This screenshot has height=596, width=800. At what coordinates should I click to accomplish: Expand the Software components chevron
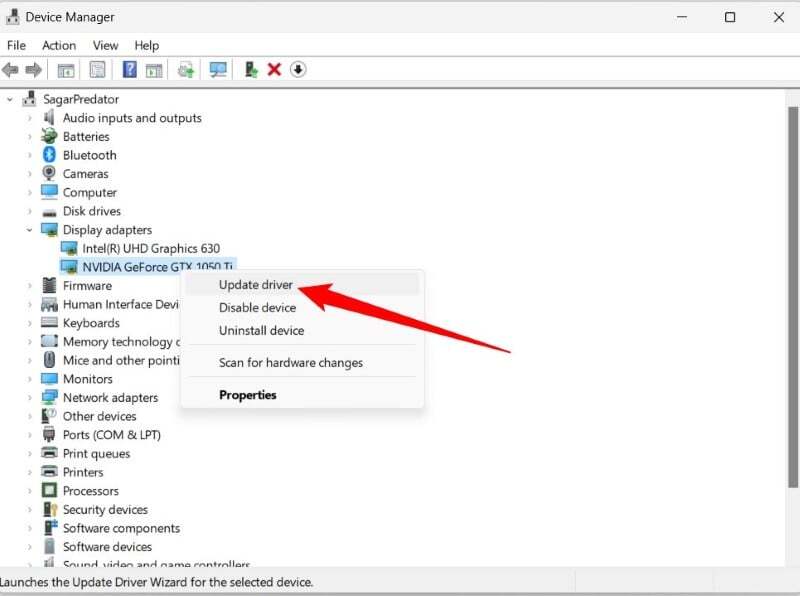pos(30,528)
